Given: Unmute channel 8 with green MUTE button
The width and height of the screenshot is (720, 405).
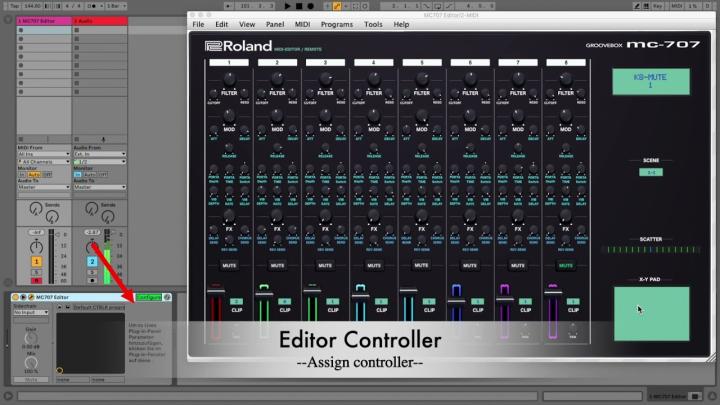Looking at the screenshot, I should 566,265.
